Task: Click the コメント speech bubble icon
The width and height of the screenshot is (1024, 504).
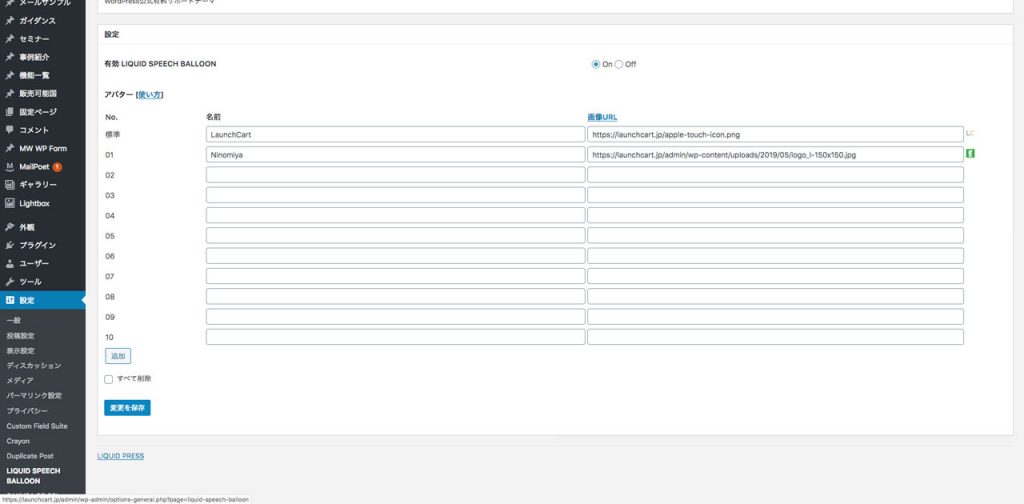Action: tap(9, 130)
